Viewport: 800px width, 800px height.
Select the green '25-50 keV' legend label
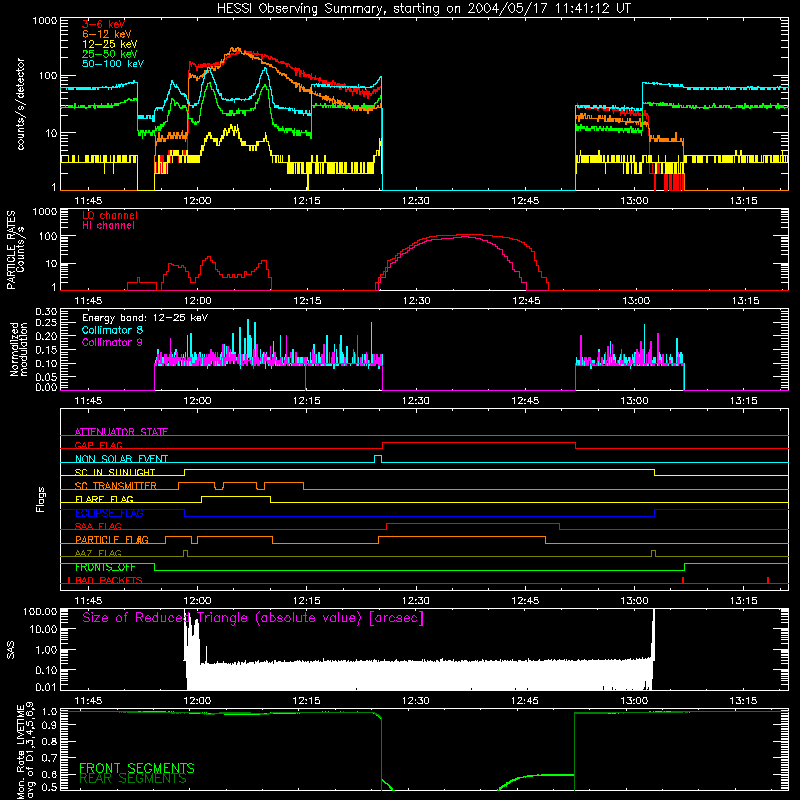click(x=110, y=54)
